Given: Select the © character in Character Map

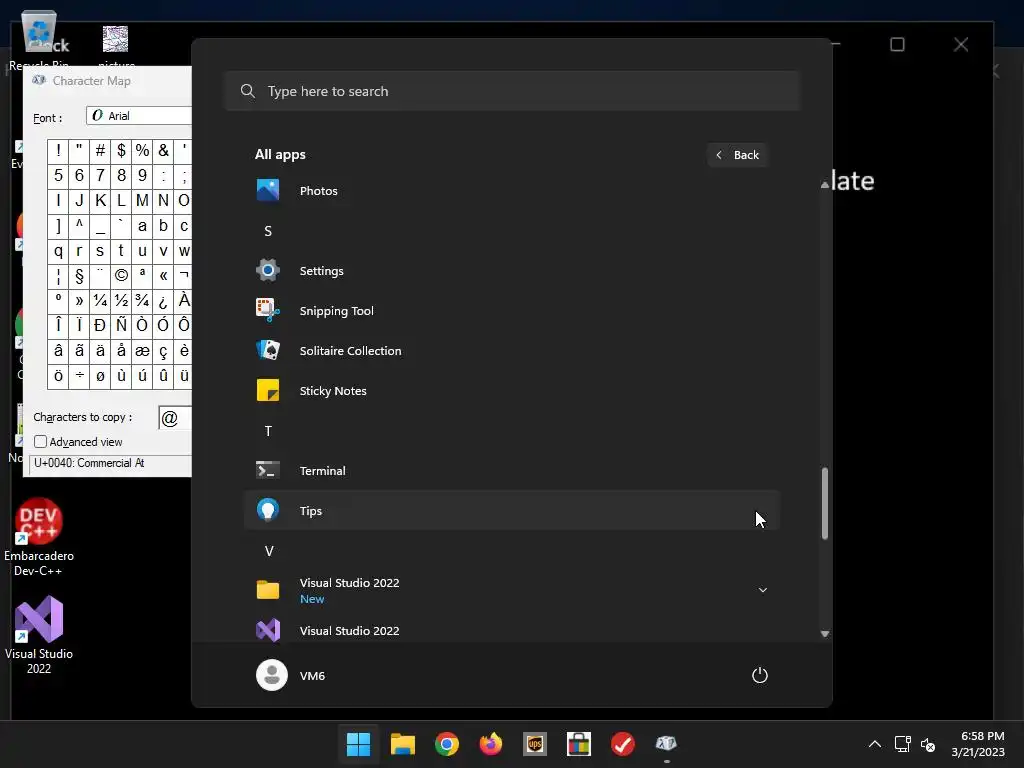Looking at the screenshot, I should tap(121, 276).
